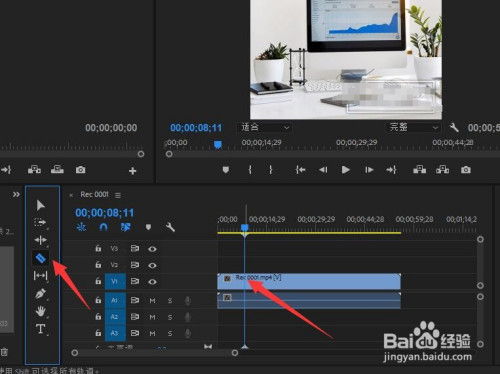Hide V1 track using eye icon
Viewport: 500px width, 374px height.
(152, 282)
